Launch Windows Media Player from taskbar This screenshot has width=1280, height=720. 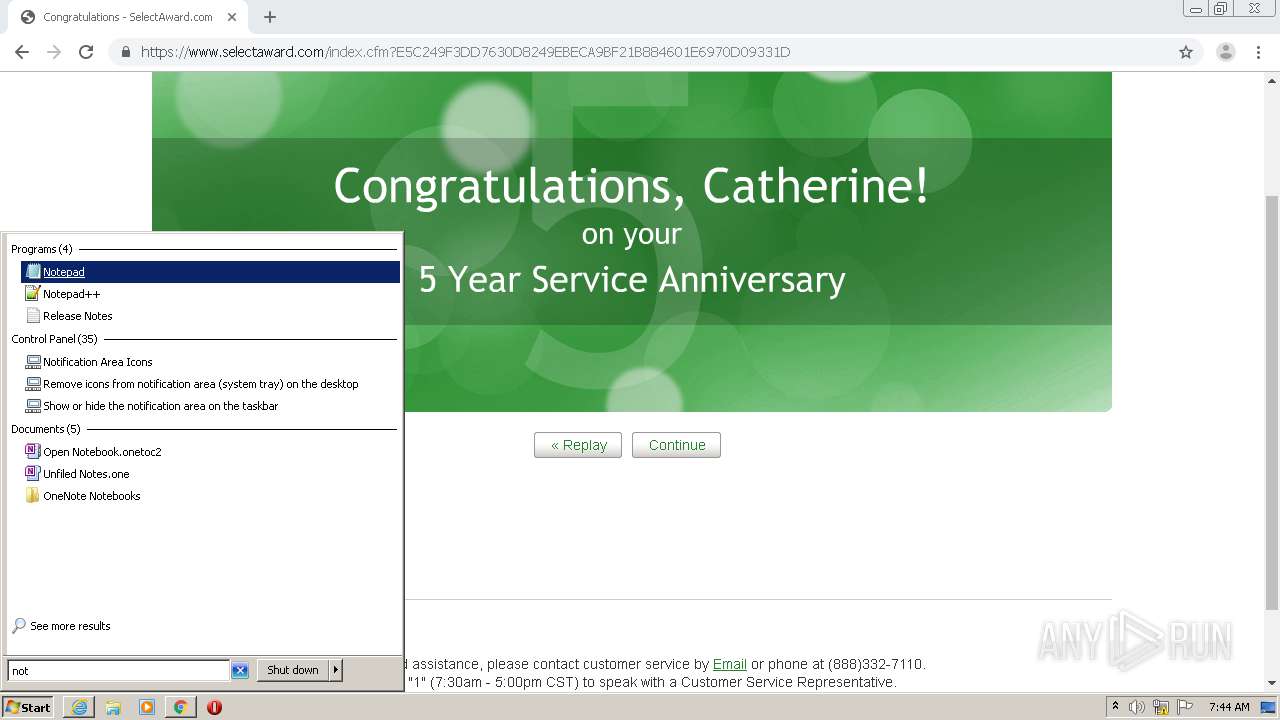pos(147,707)
